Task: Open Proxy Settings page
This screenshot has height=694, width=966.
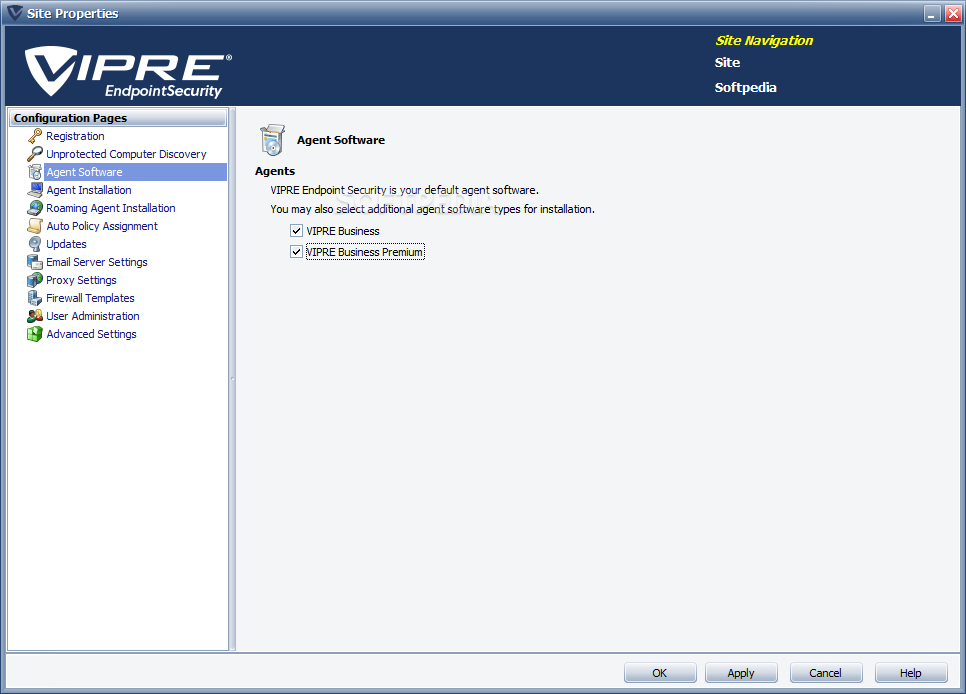Action: [x=81, y=280]
